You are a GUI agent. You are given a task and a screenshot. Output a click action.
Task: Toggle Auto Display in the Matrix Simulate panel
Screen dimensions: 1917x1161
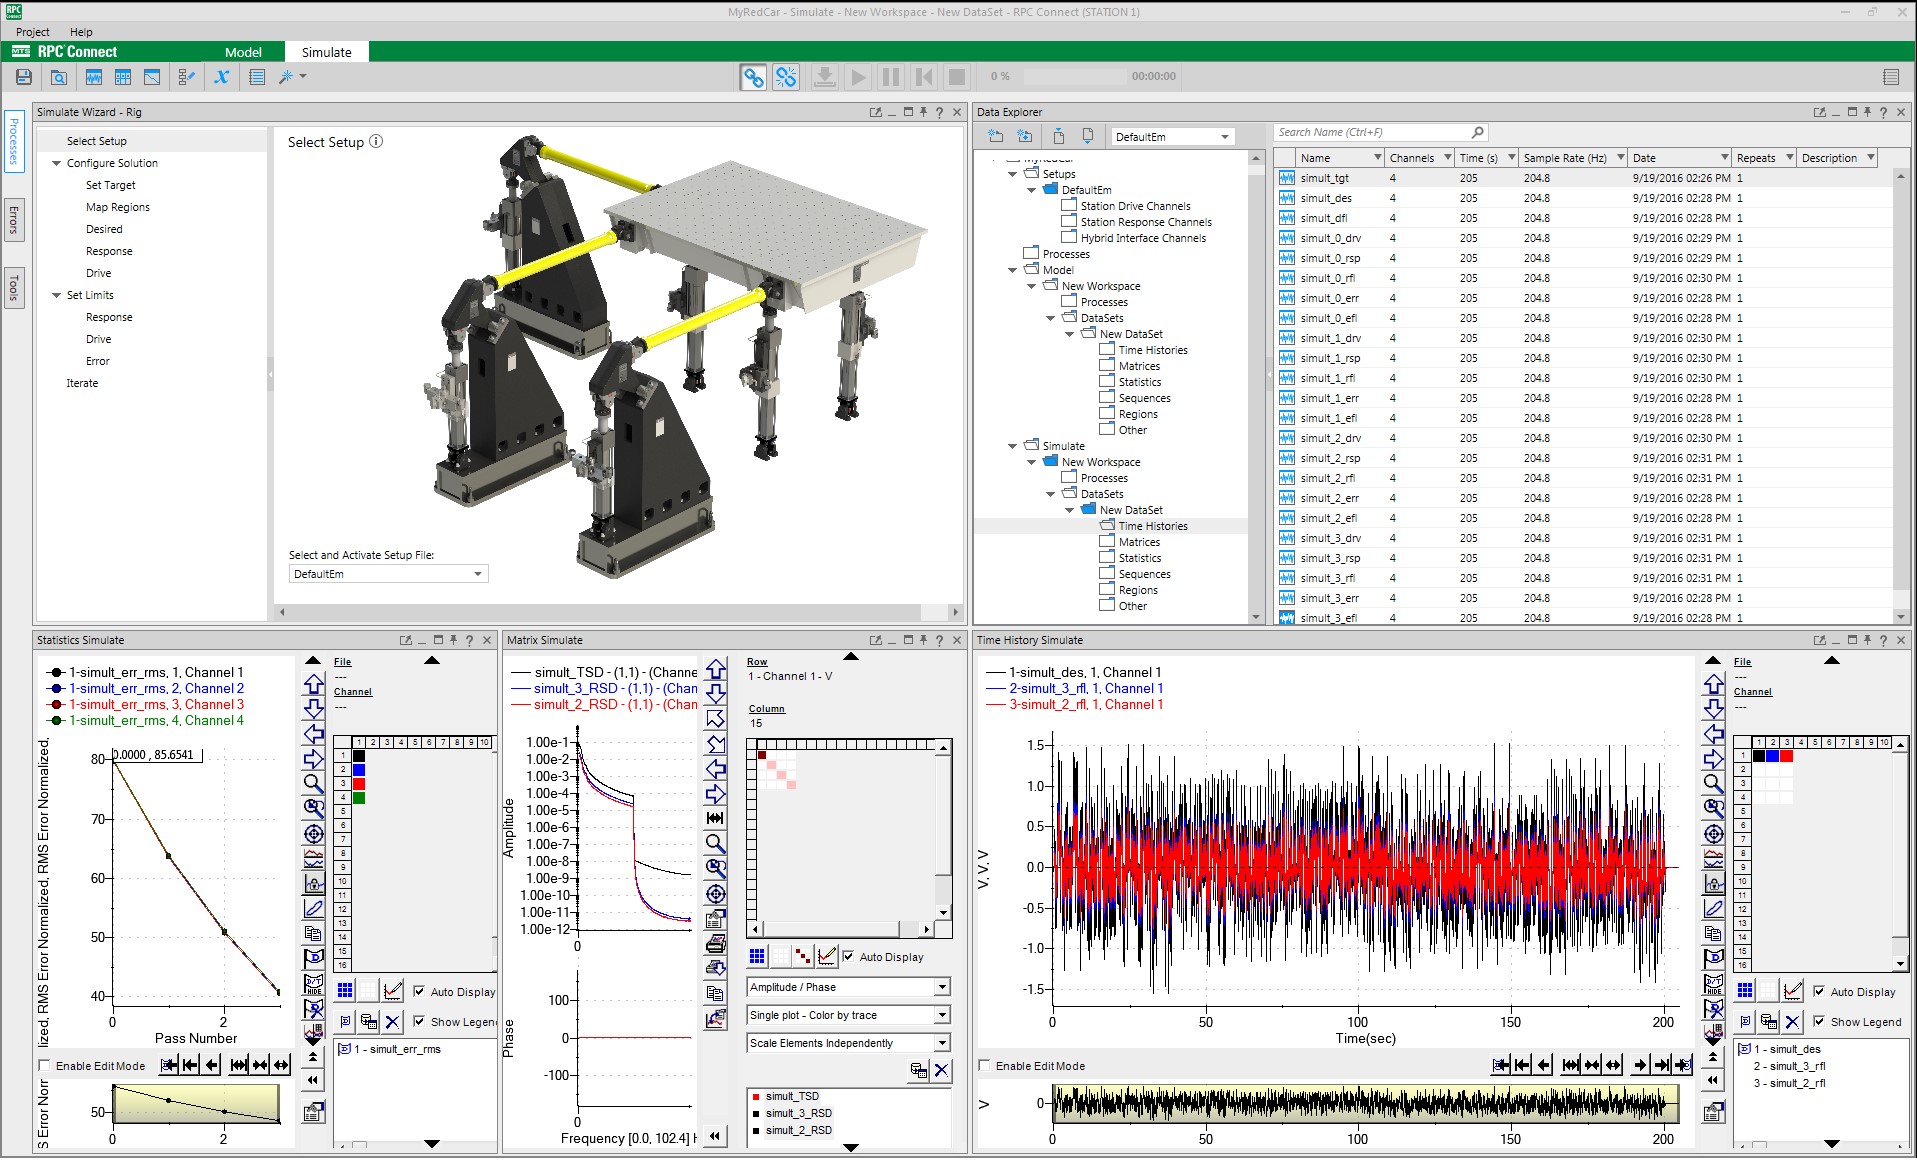tap(848, 957)
